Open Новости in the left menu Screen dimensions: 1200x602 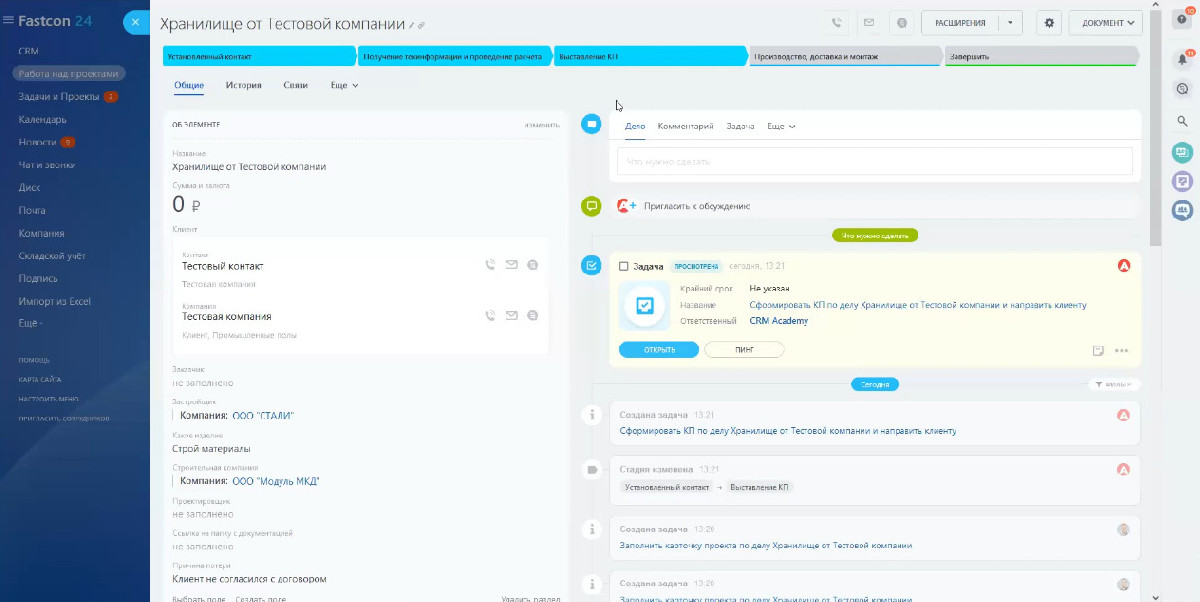(38, 142)
